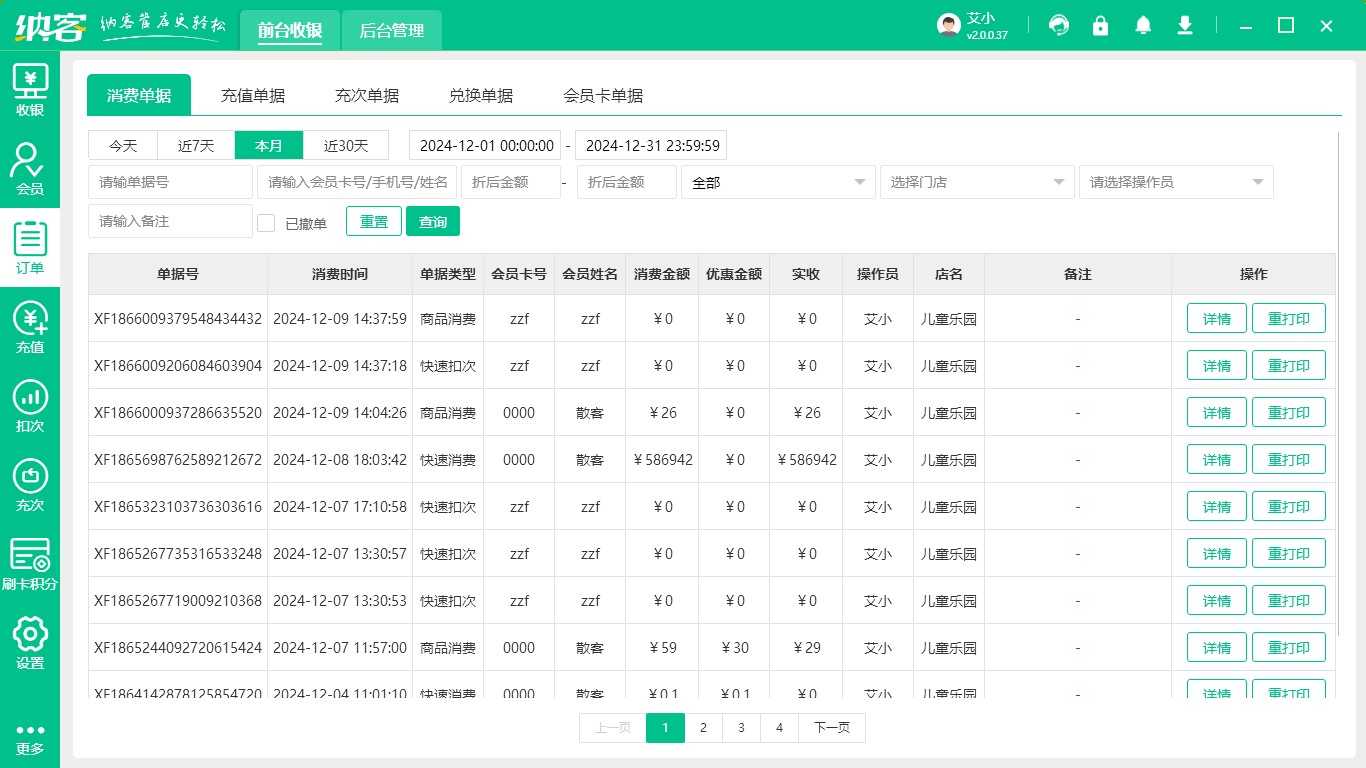1366x768 pixels.
Task: Click the 扣次 deduction icon in sidebar
Action: (x=30, y=406)
